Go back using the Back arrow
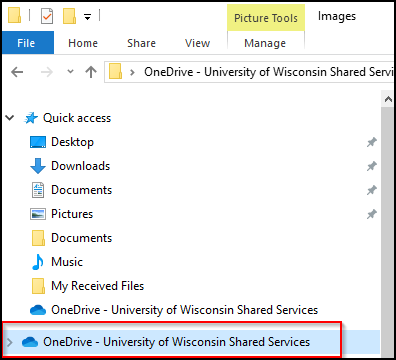The height and width of the screenshot is (360, 396). point(17,72)
